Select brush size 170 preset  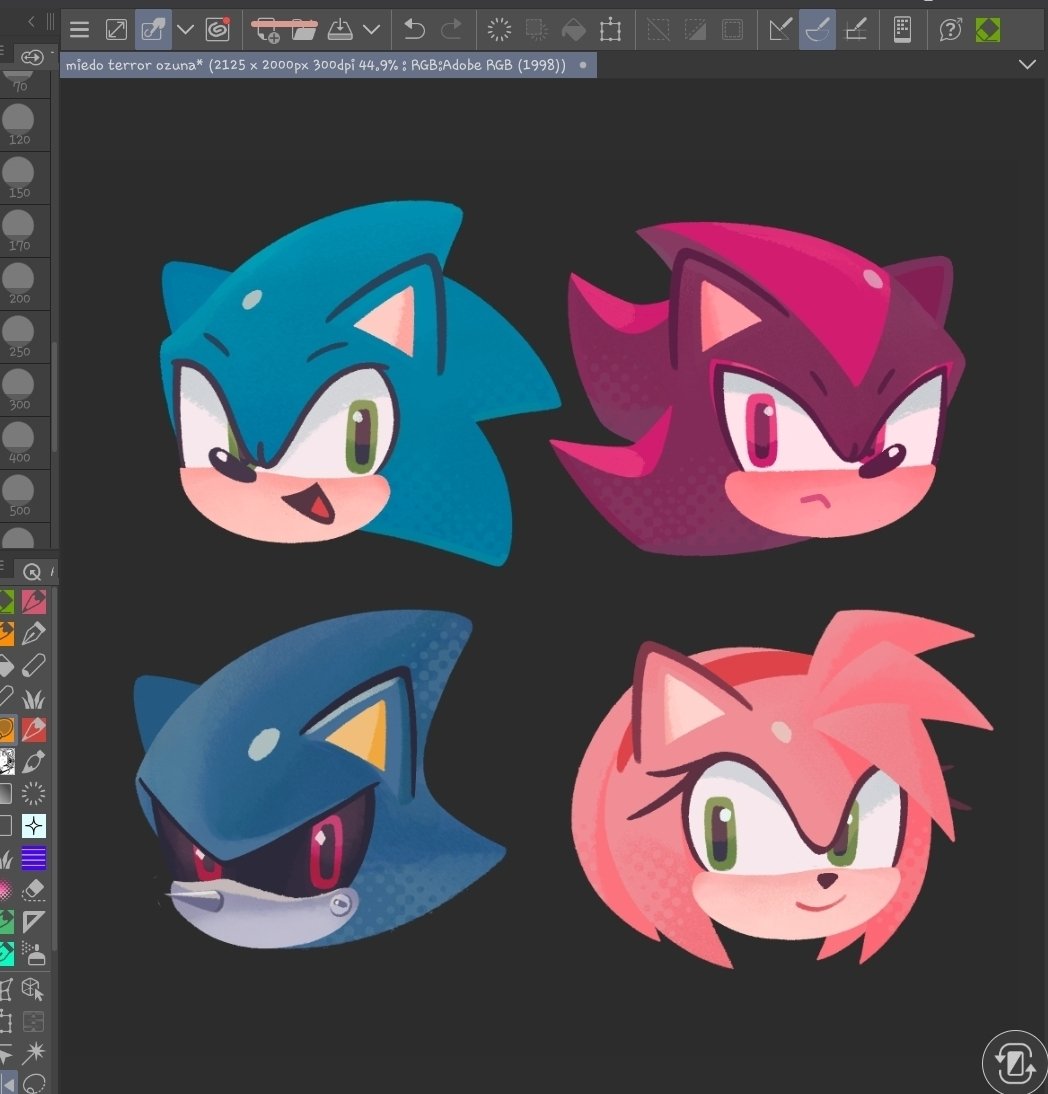(x=19, y=232)
